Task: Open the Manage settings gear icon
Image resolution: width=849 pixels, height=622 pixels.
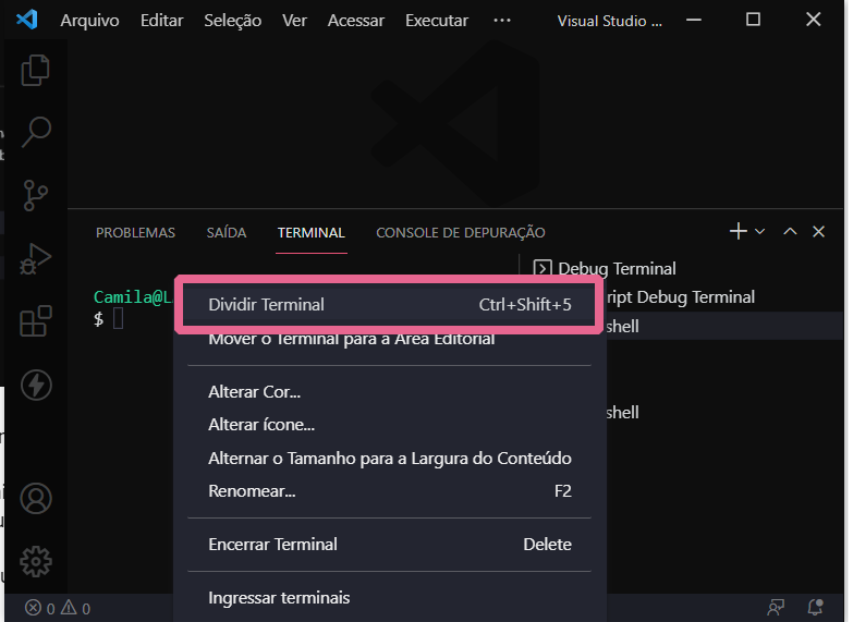Action: tap(35, 561)
